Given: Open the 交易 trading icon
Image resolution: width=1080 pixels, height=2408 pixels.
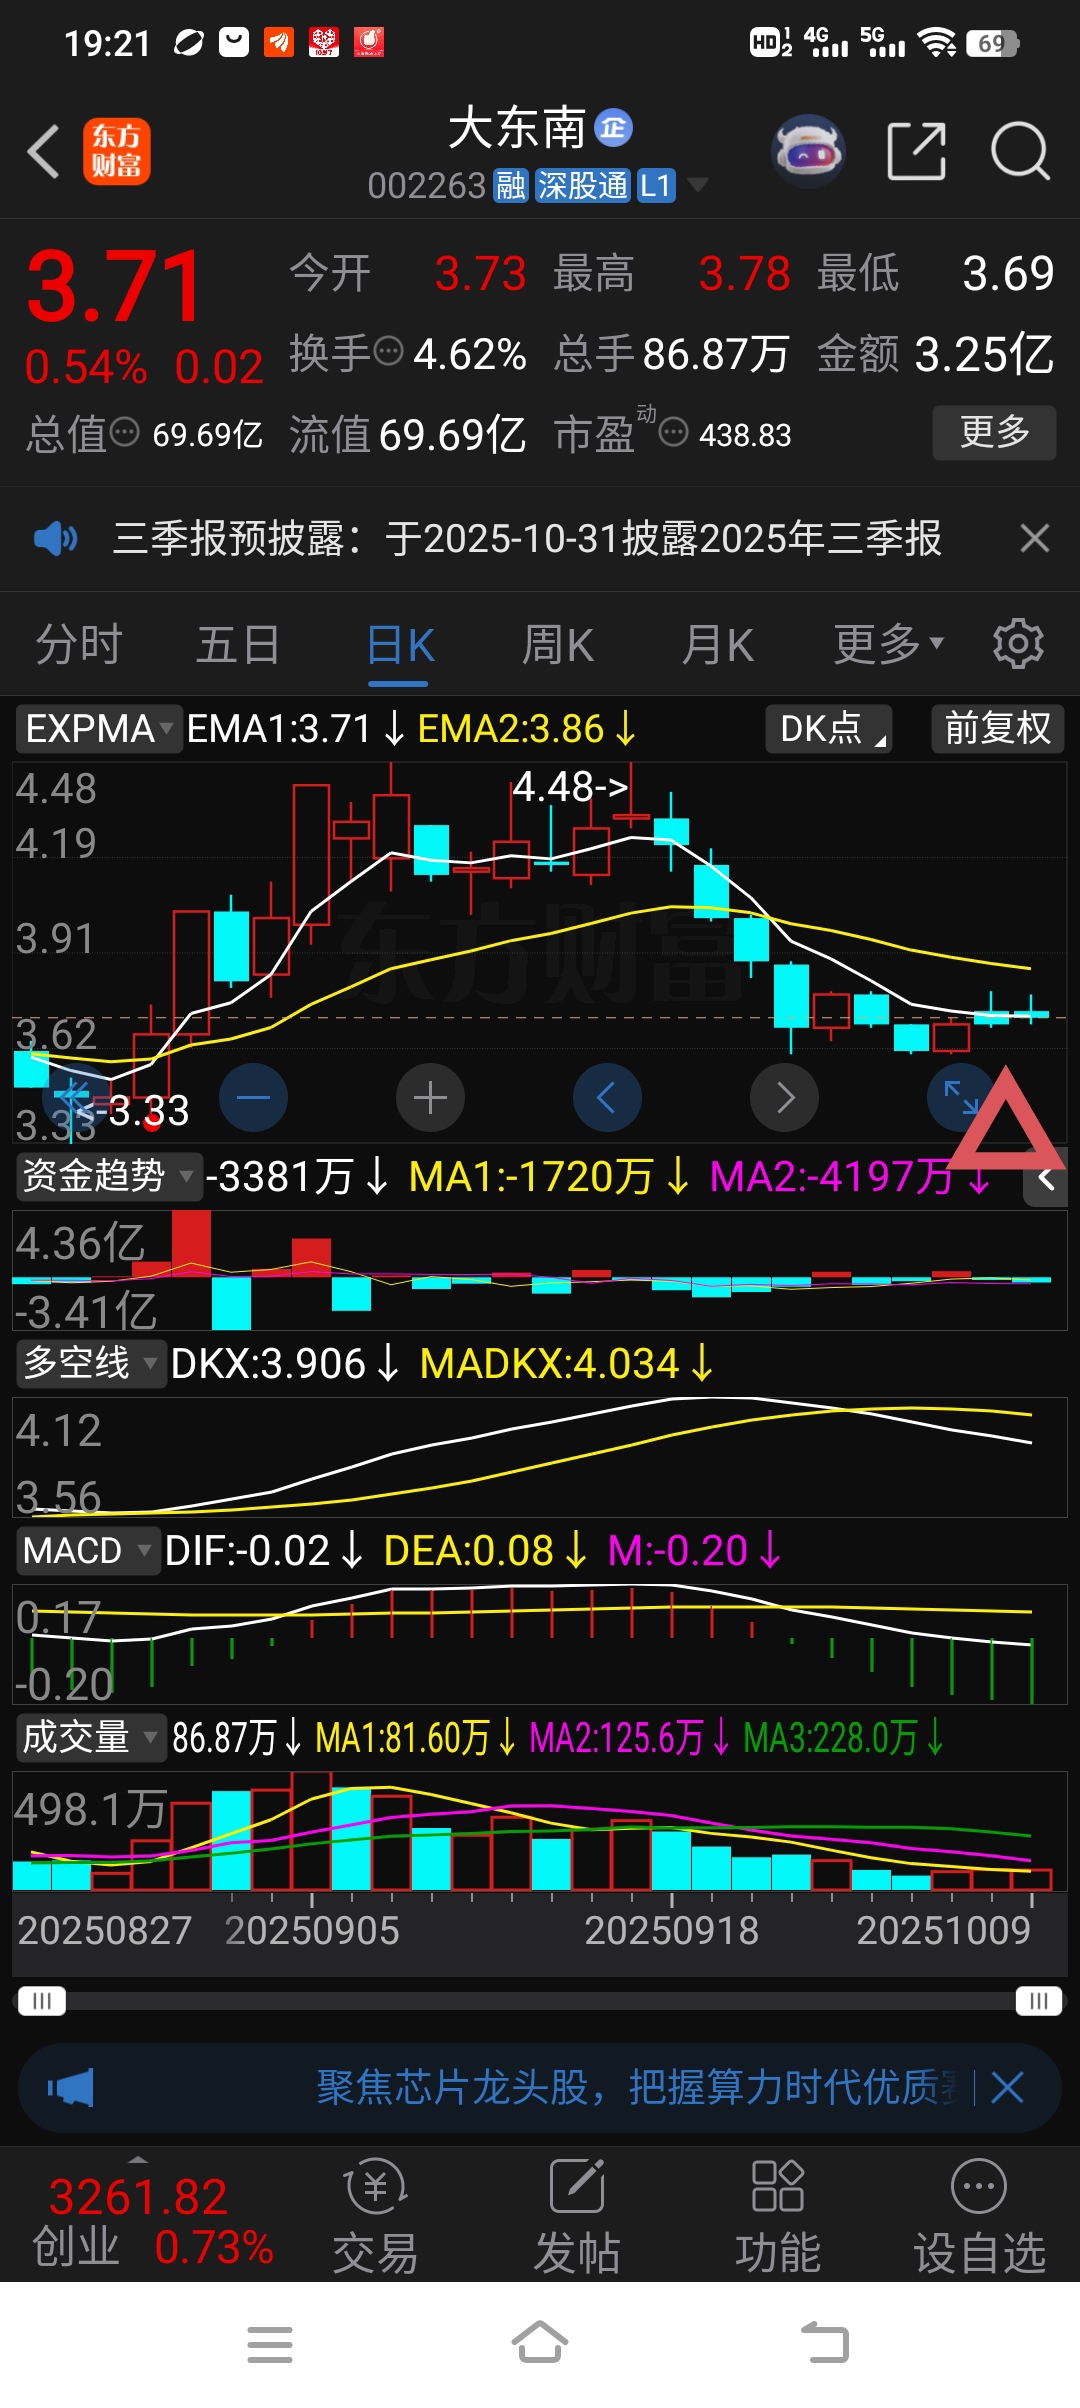Looking at the screenshot, I should [375, 2218].
